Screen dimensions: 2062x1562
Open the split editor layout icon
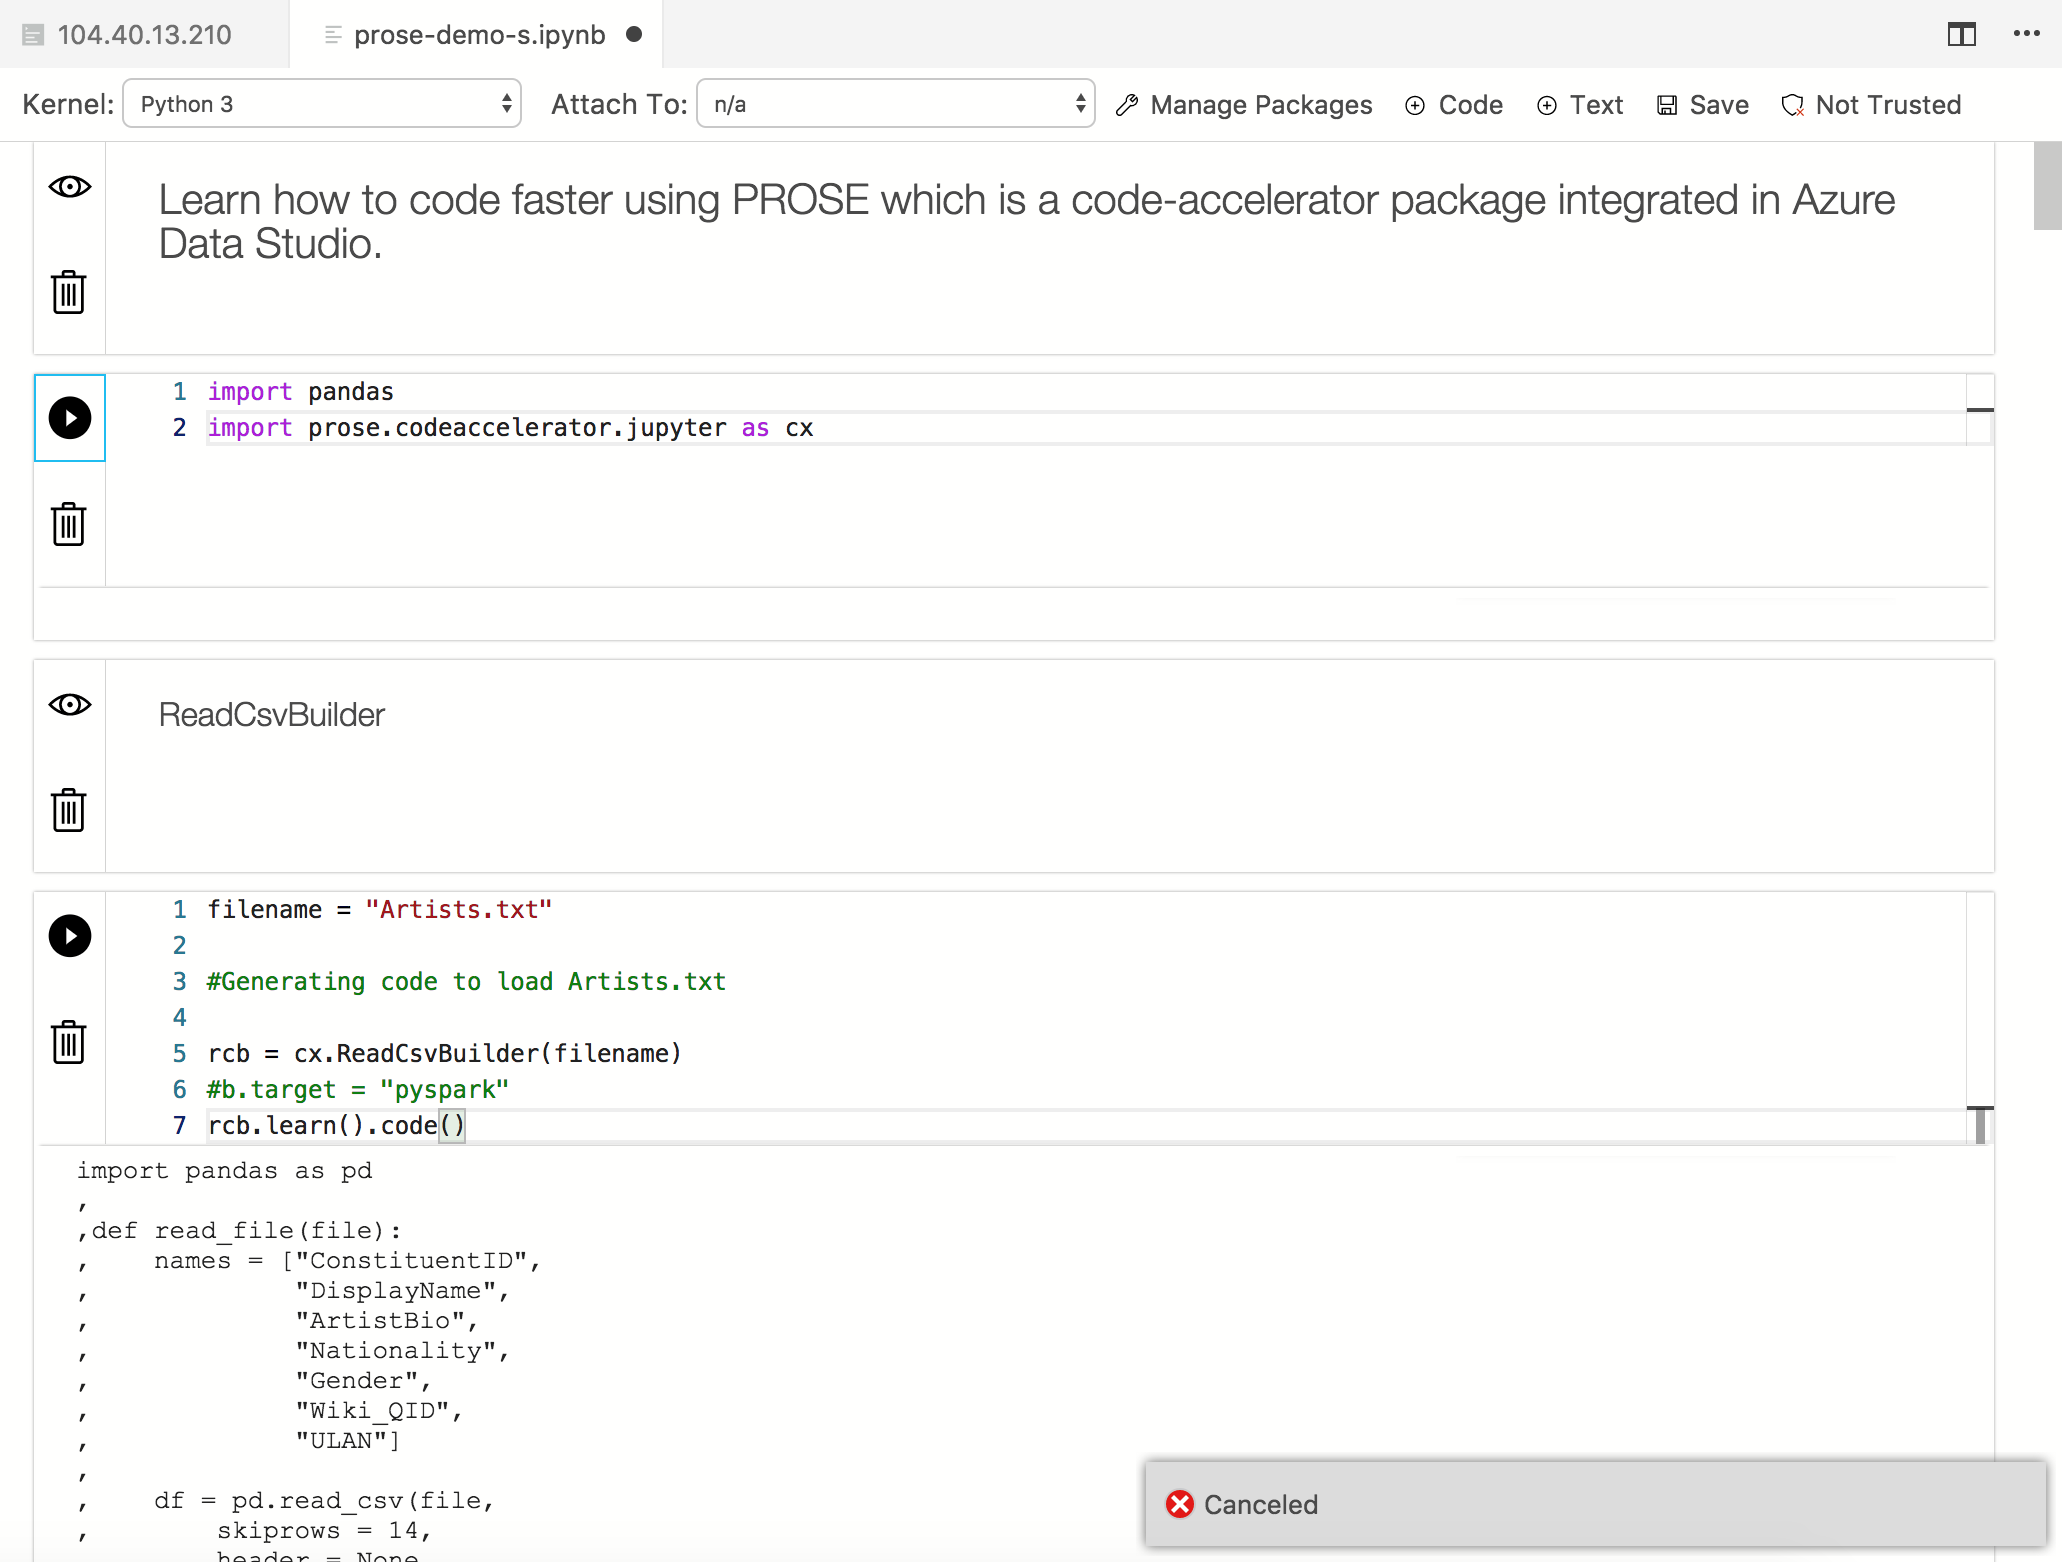1961,34
